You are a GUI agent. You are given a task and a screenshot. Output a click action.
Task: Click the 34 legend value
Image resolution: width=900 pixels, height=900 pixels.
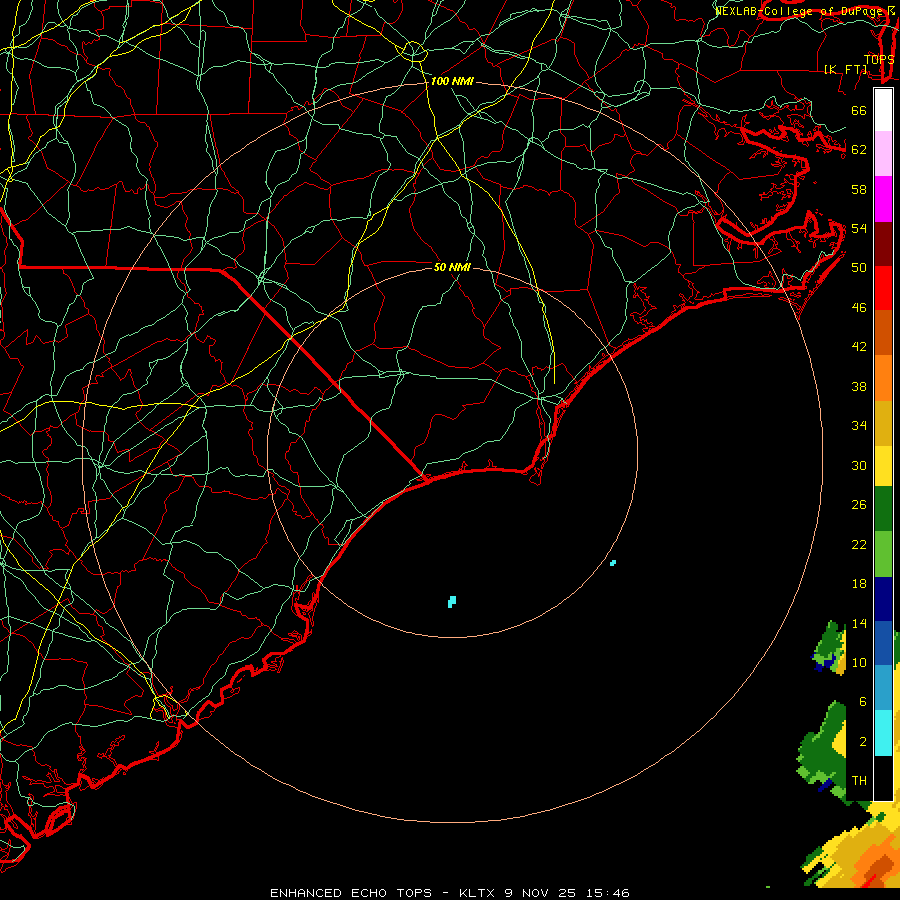point(859,426)
